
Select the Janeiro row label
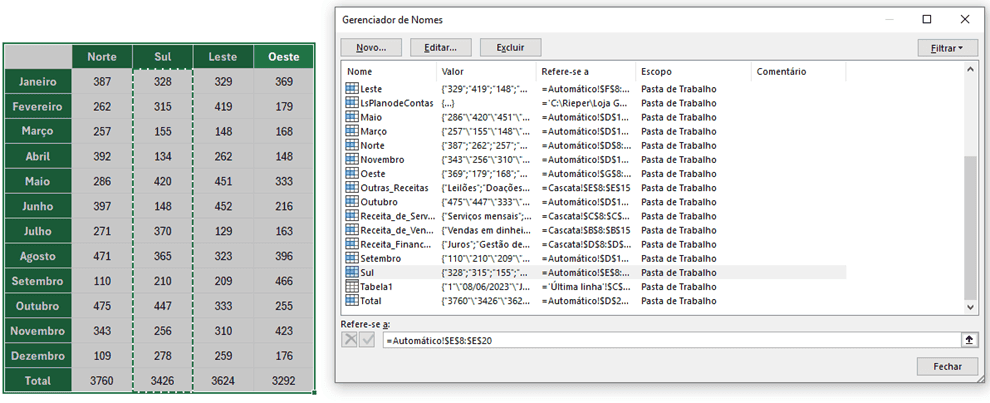[x=38, y=81]
